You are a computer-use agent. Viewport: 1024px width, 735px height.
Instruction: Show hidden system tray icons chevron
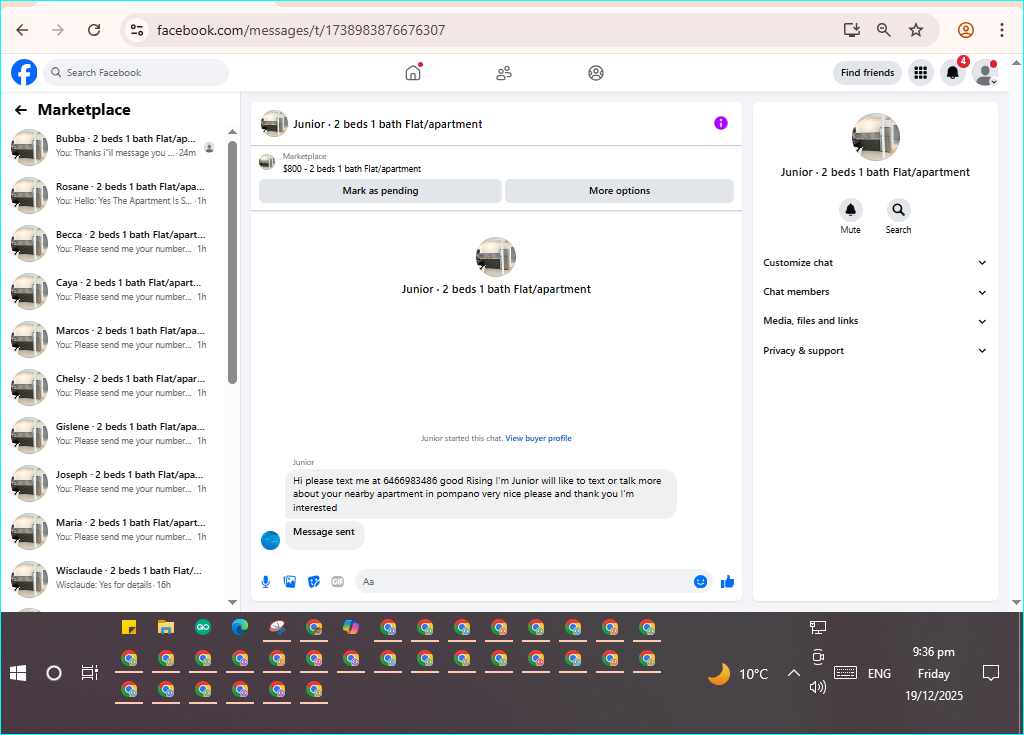(793, 673)
